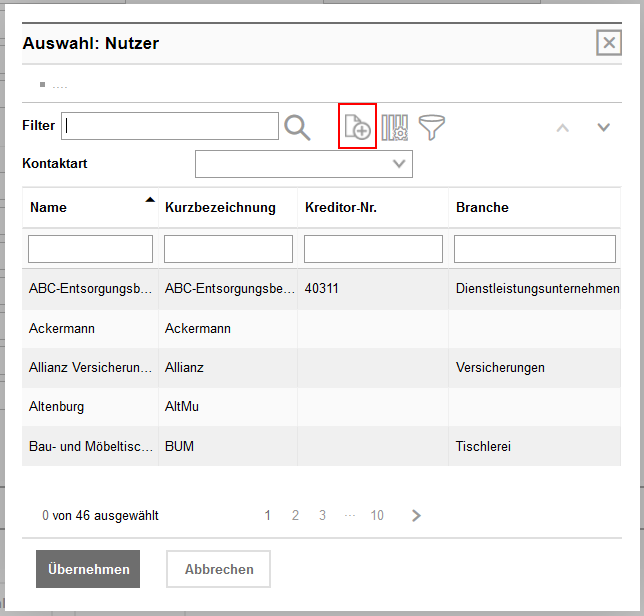The width and height of the screenshot is (644, 616).
Task: Click the Kurzbezeichnung column header
Action: click(220, 208)
